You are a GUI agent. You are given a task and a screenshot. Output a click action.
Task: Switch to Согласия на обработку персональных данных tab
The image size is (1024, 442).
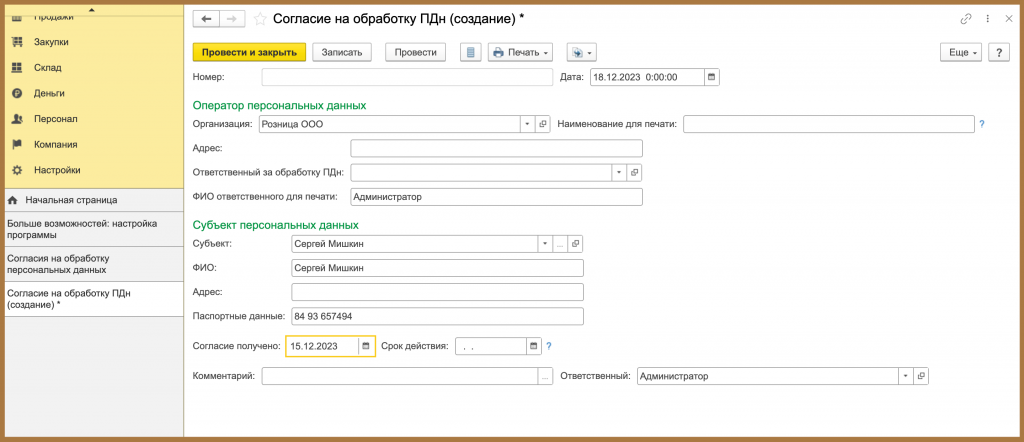[x=94, y=264]
